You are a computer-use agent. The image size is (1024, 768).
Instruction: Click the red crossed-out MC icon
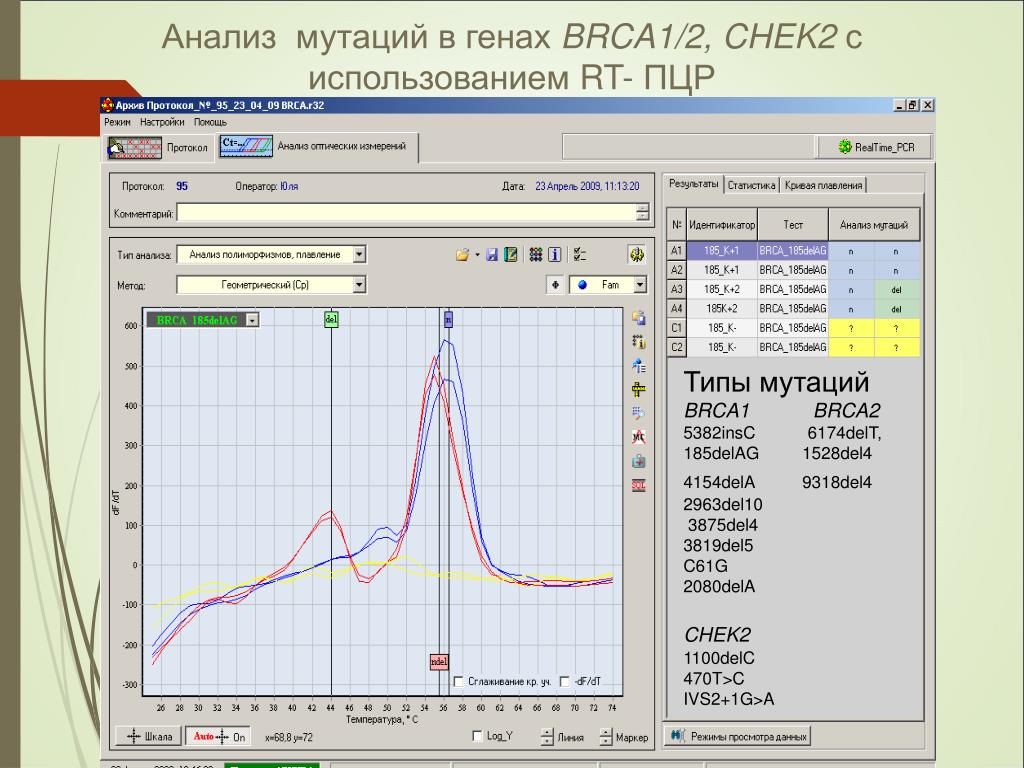[639, 437]
